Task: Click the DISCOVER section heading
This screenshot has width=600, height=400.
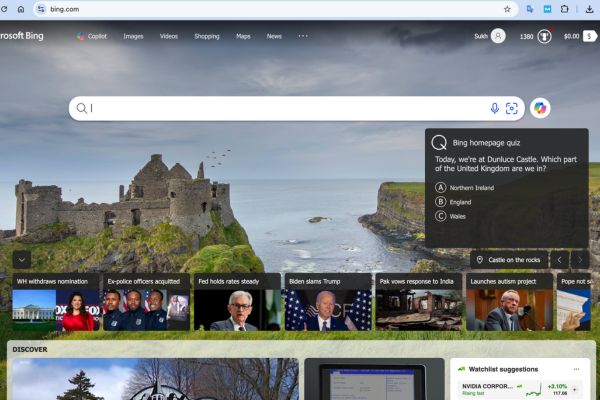Action: [30, 349]
